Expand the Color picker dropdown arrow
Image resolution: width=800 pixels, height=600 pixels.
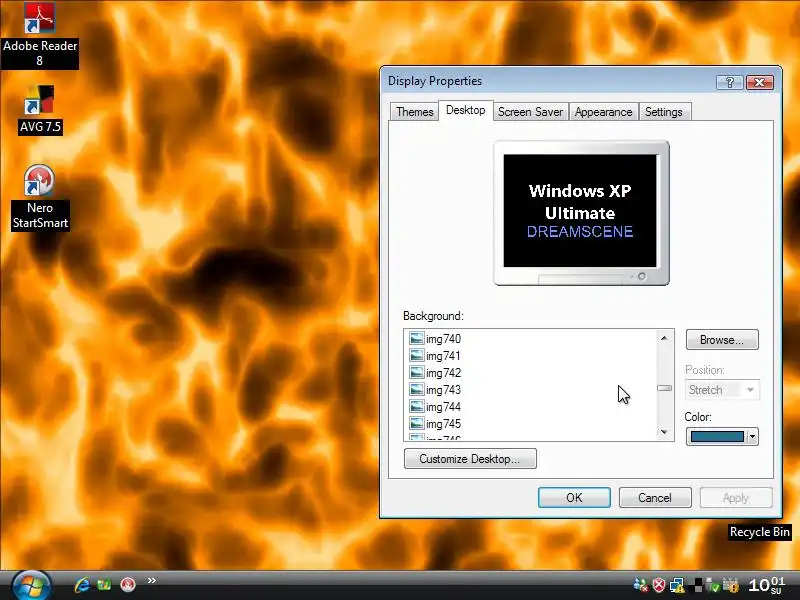click(x=752, y=437)
